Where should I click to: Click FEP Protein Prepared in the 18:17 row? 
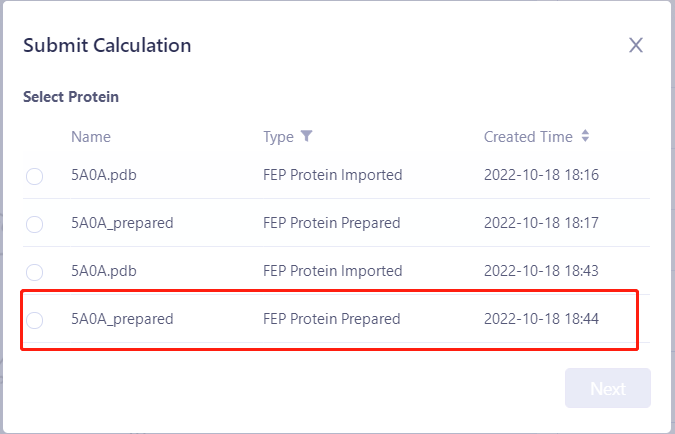pos(331,223)
